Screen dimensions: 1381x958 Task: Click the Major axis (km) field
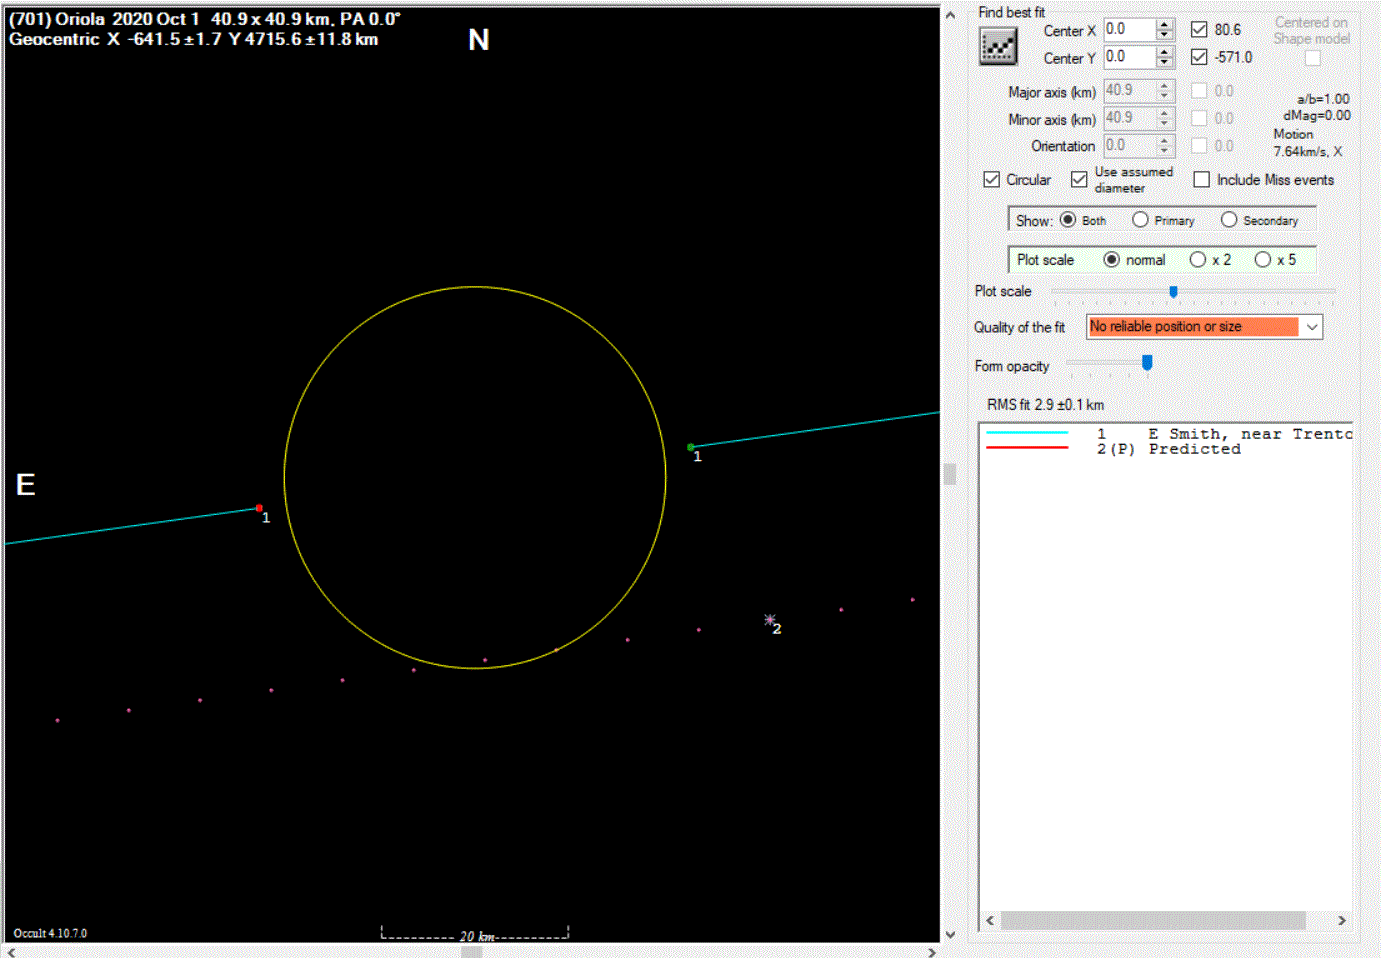(x=1129, y=91)
